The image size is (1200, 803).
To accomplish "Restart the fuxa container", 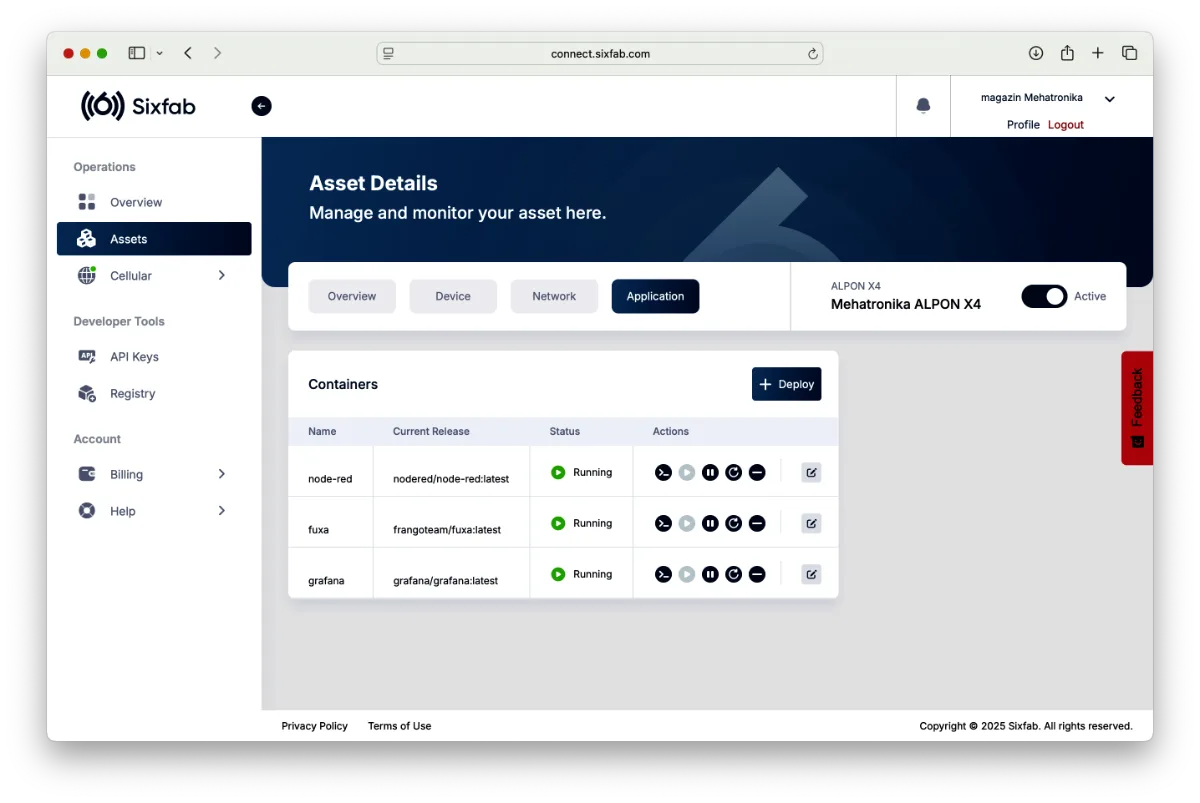I will [733, 523].
